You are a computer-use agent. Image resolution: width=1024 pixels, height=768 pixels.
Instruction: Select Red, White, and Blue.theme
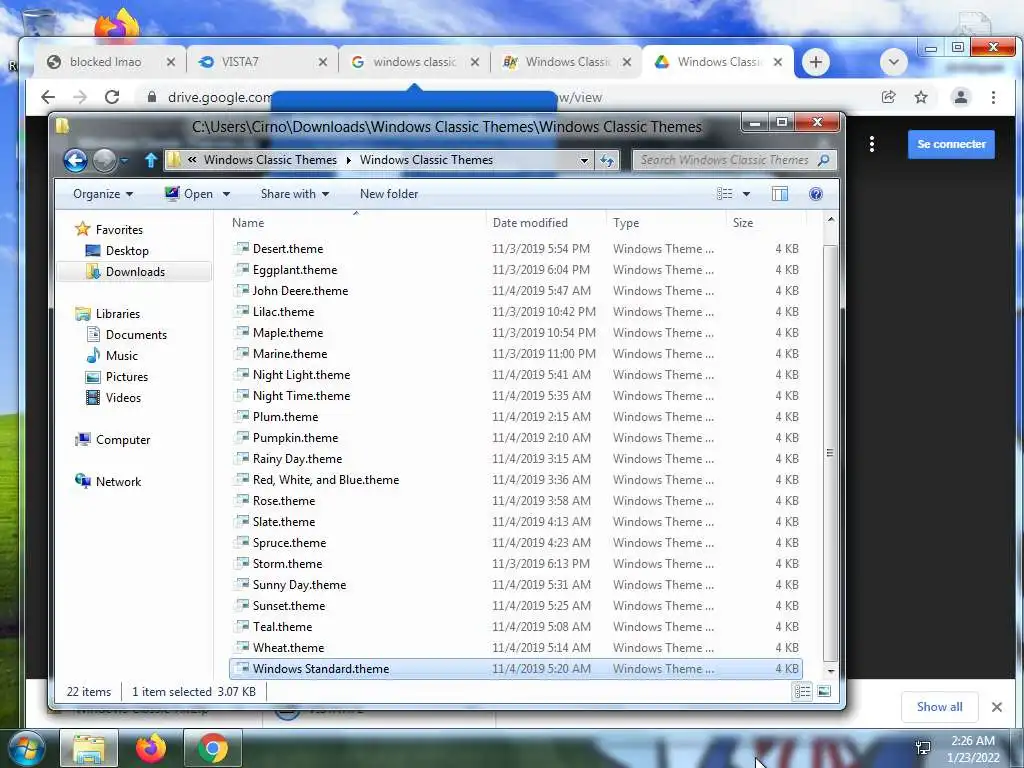click(x=516, y=479)
